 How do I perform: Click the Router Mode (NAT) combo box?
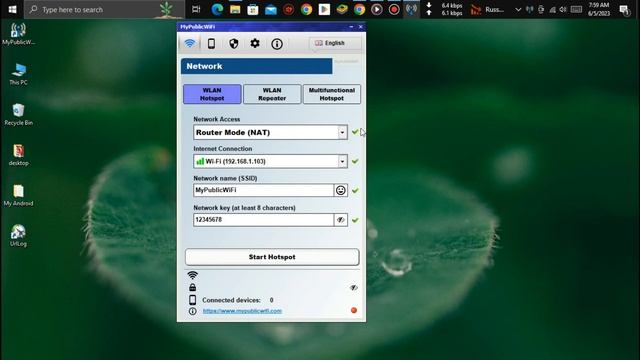click(x=270, y=132)
